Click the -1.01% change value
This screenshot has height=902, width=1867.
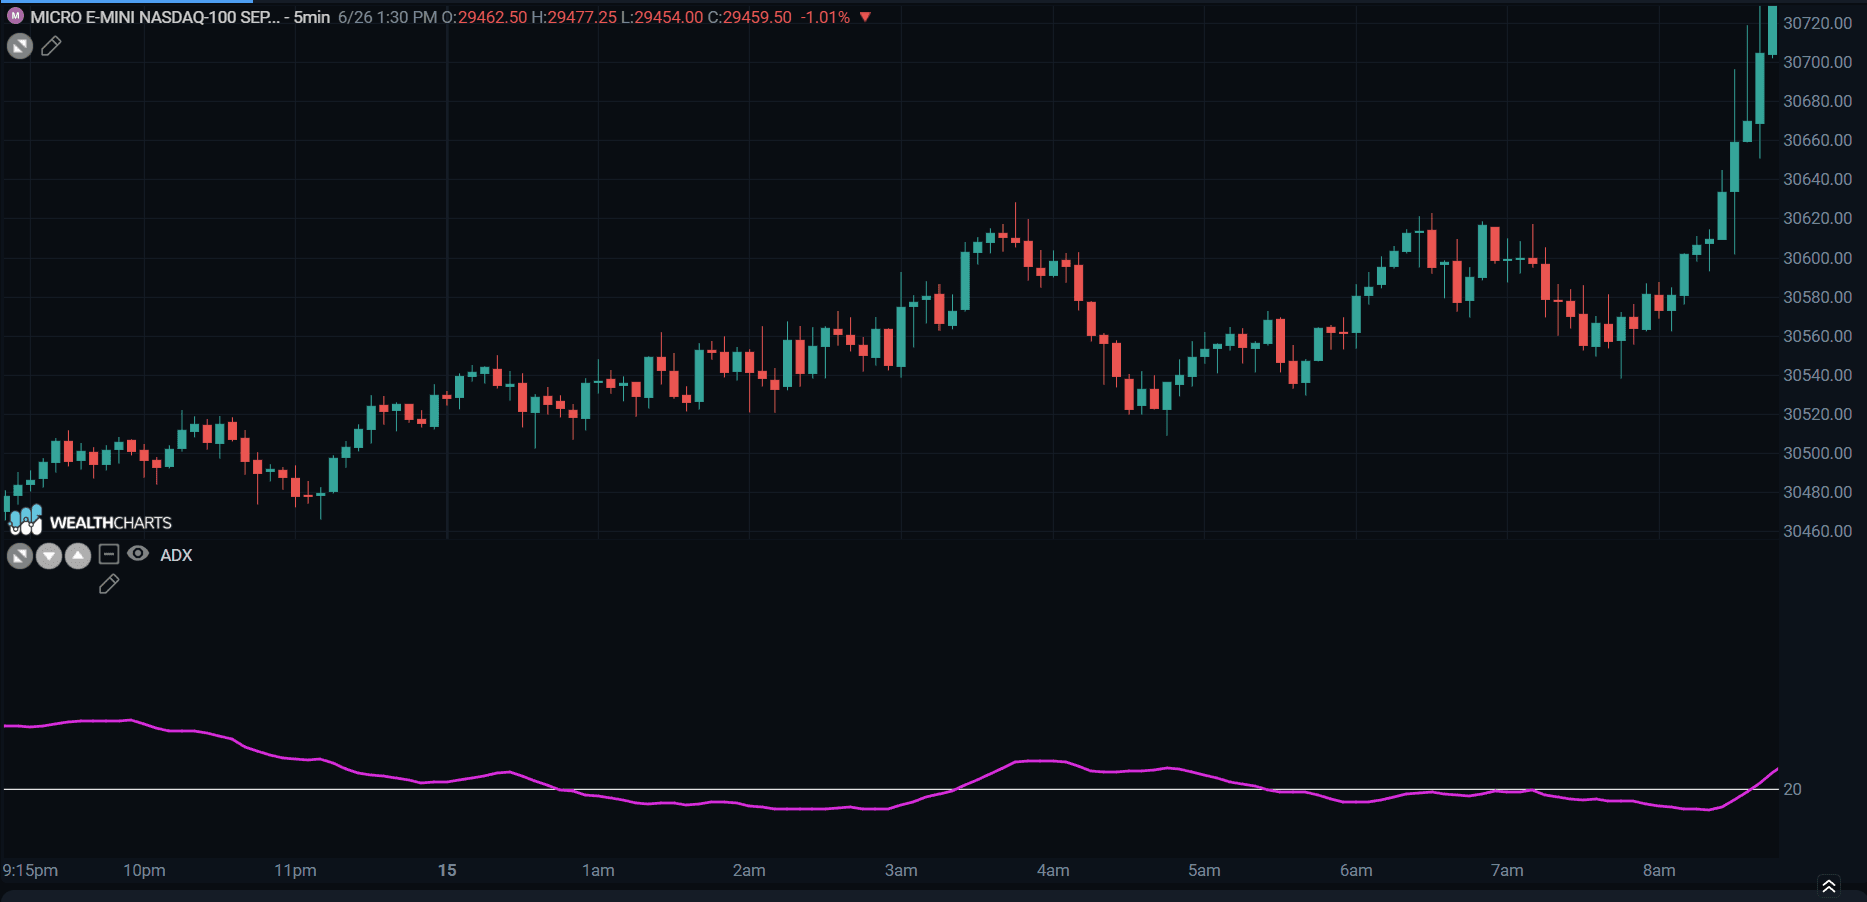pos(825,17)
